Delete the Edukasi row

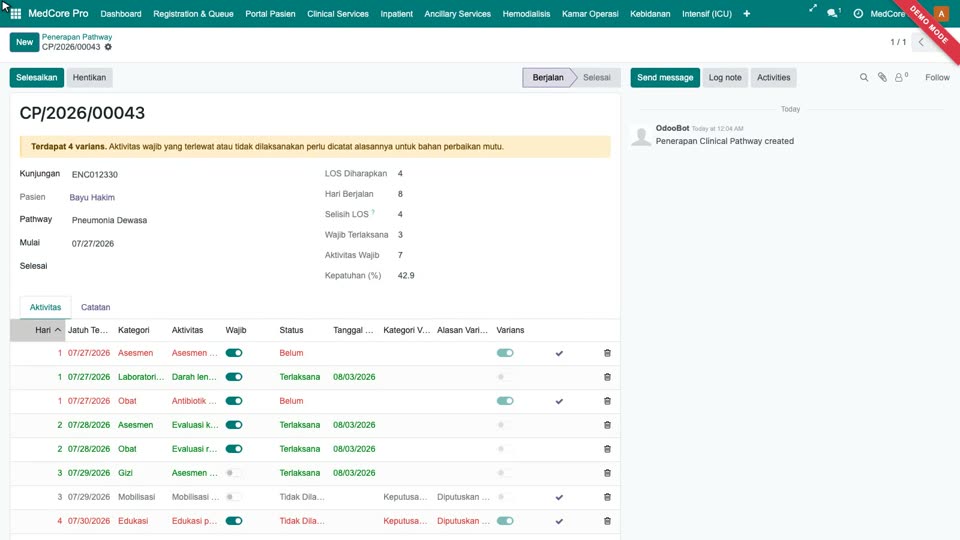tap(607, 521)
